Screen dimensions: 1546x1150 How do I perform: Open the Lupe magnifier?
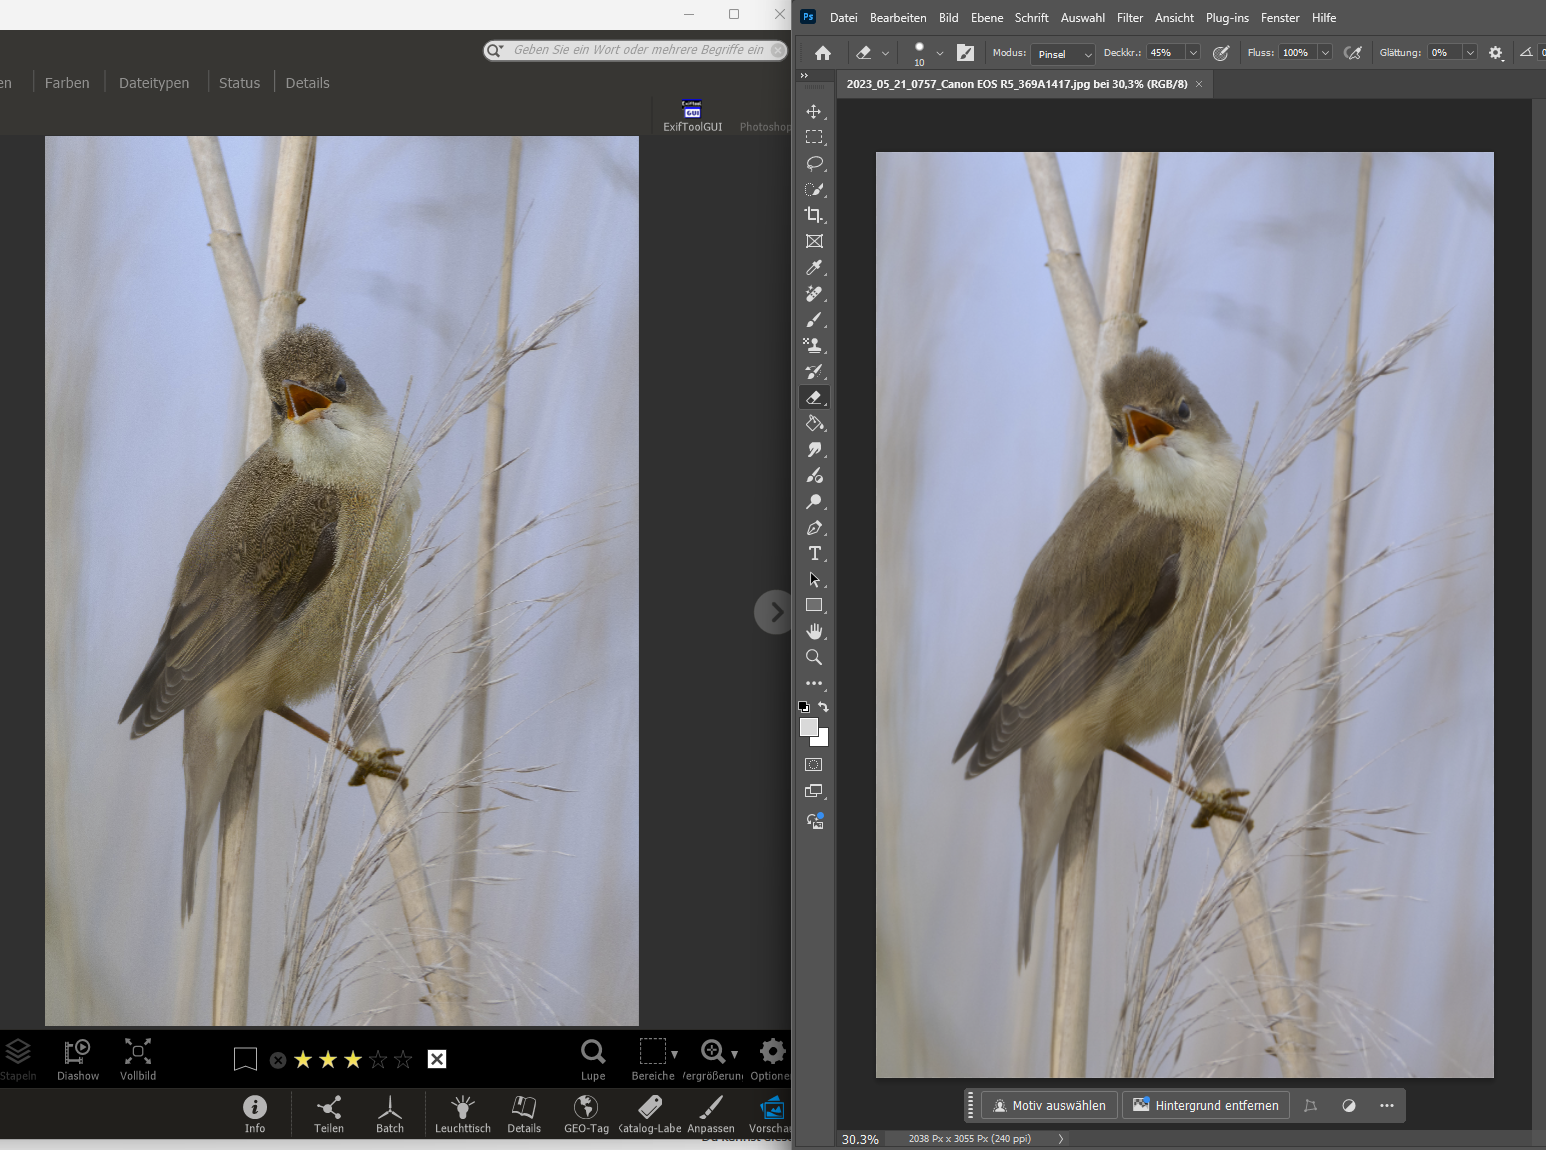tap(593, 1060)
